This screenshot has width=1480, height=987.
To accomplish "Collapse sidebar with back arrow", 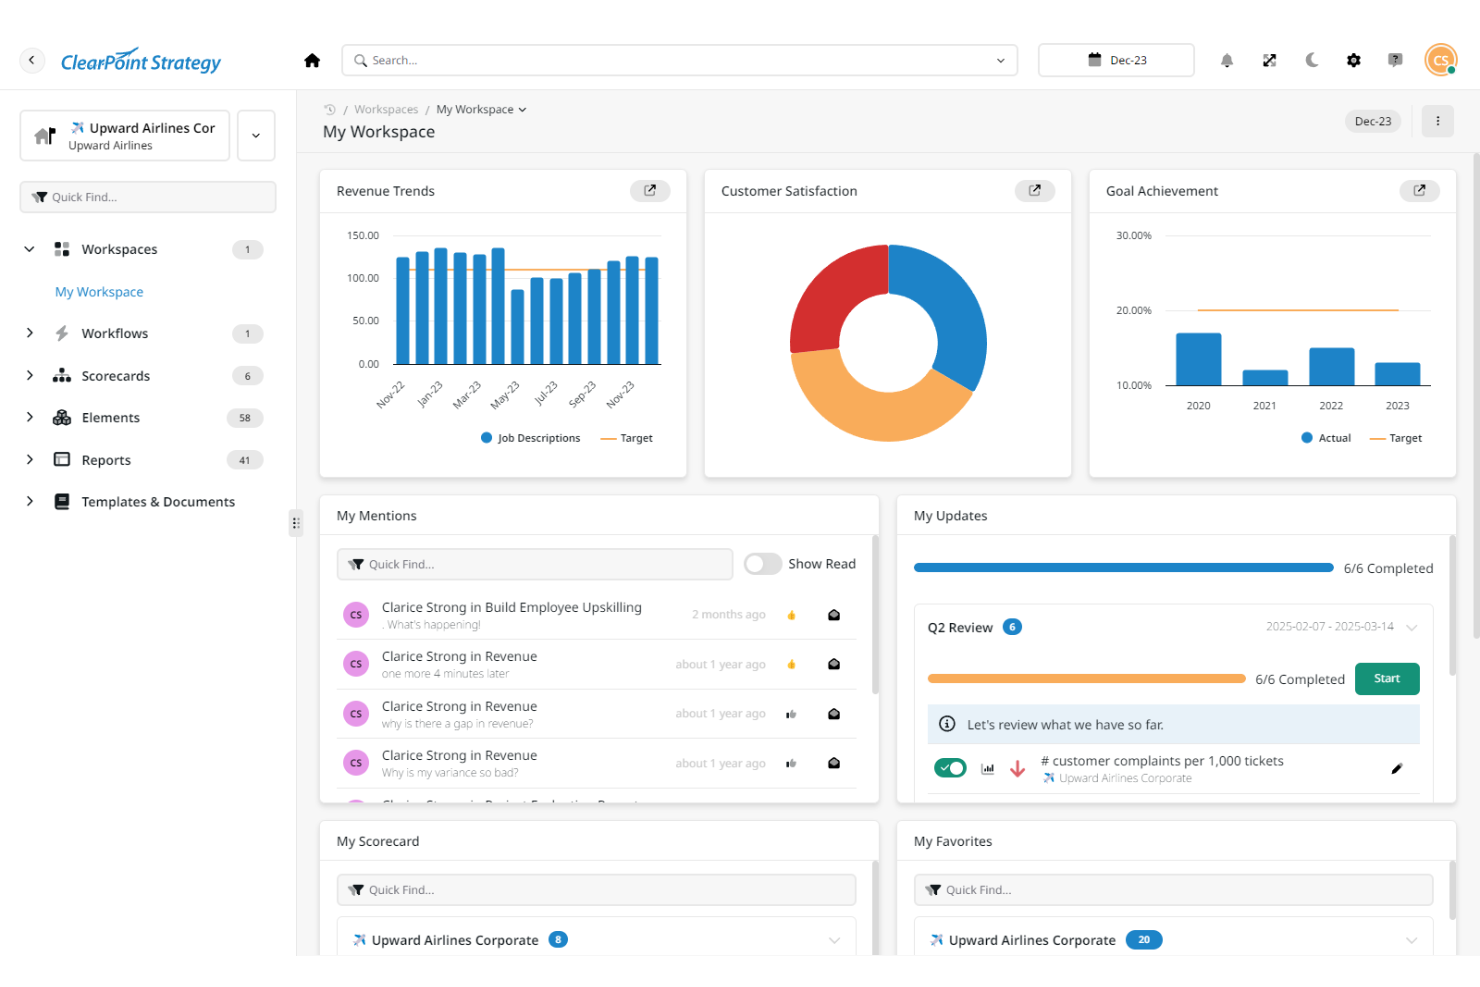I will tap(32, 60).
